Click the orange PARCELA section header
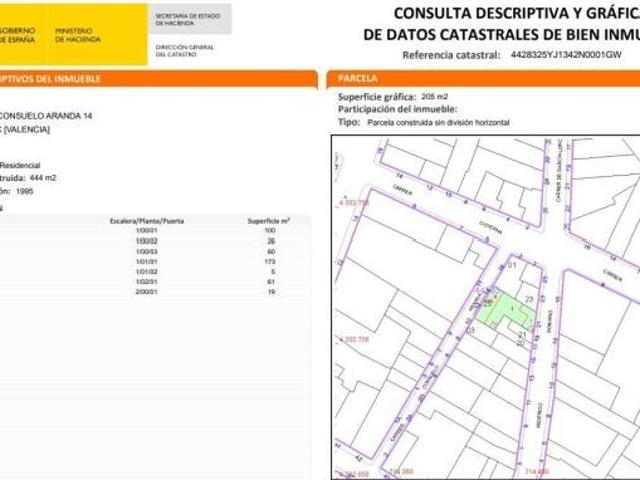 [483, 78]
